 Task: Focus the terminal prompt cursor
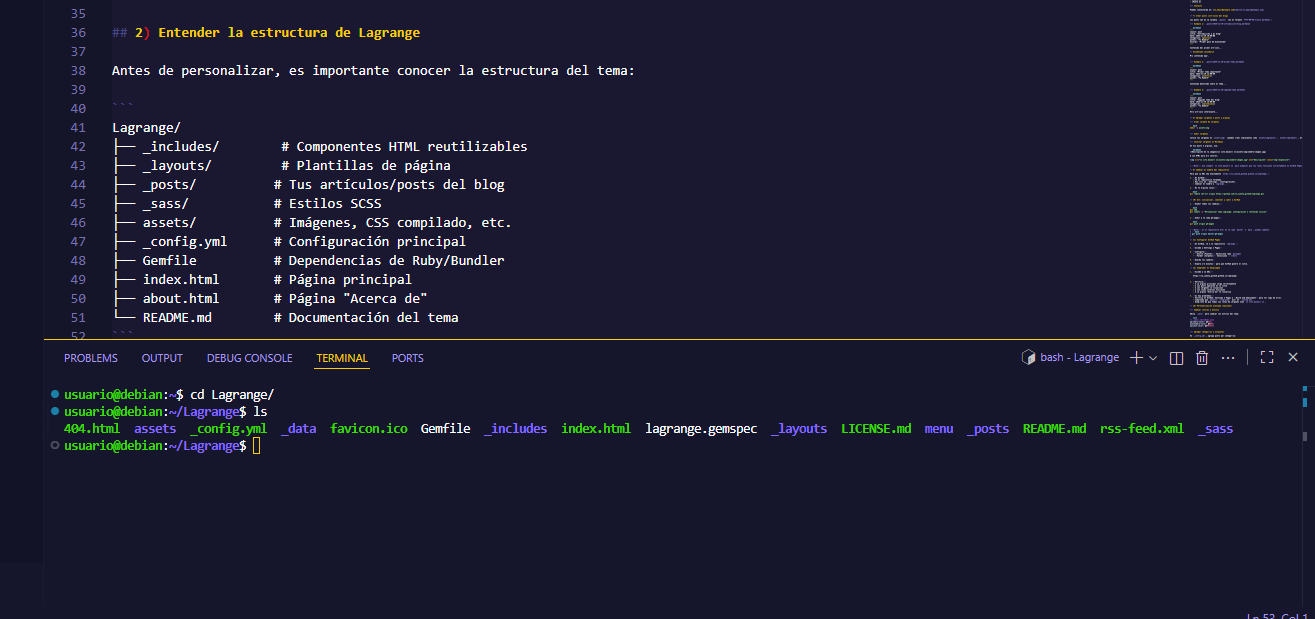click(257, 445)
